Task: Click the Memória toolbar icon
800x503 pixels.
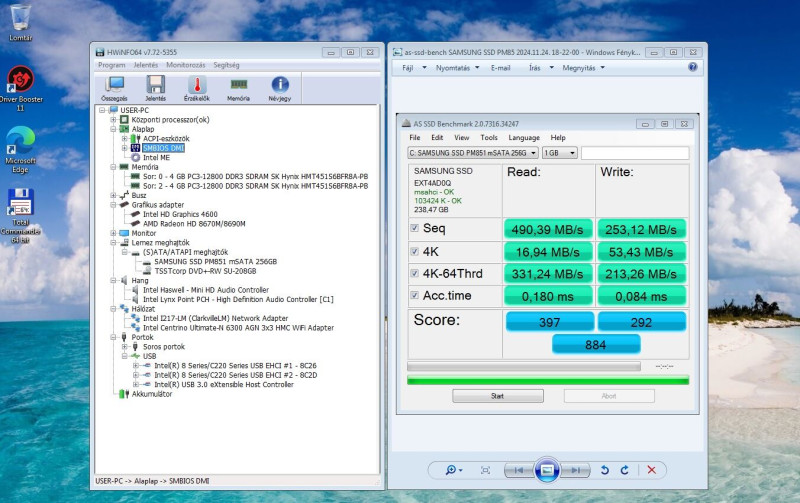Action: [x=238, y=88]
